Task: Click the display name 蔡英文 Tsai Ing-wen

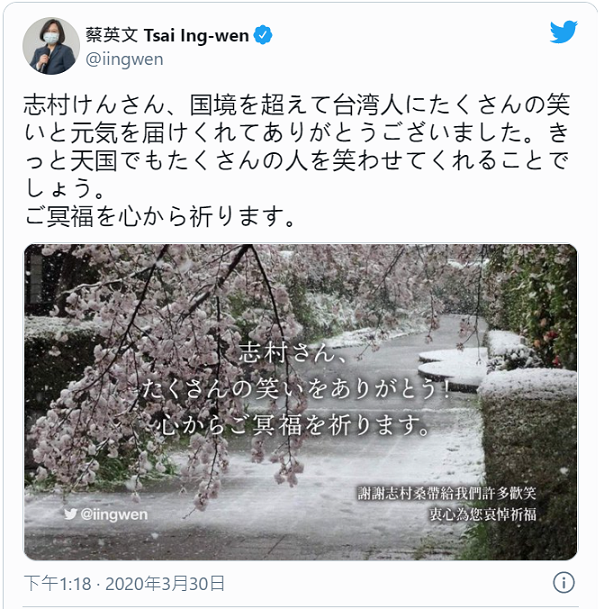Action: click(x=167, y=35)
